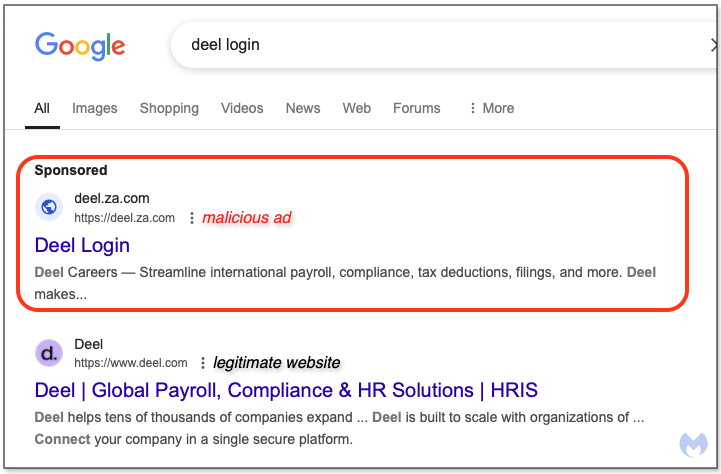Switch to the Images tab
Image resolution: width=721 pixels, height=474 pixels.
[x=94, y=108]
